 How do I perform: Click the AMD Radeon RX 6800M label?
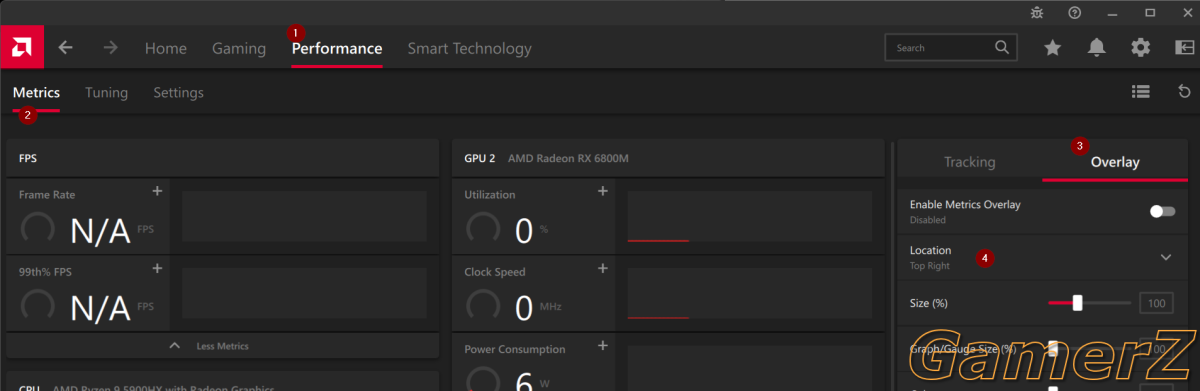[x=568, y=158]
